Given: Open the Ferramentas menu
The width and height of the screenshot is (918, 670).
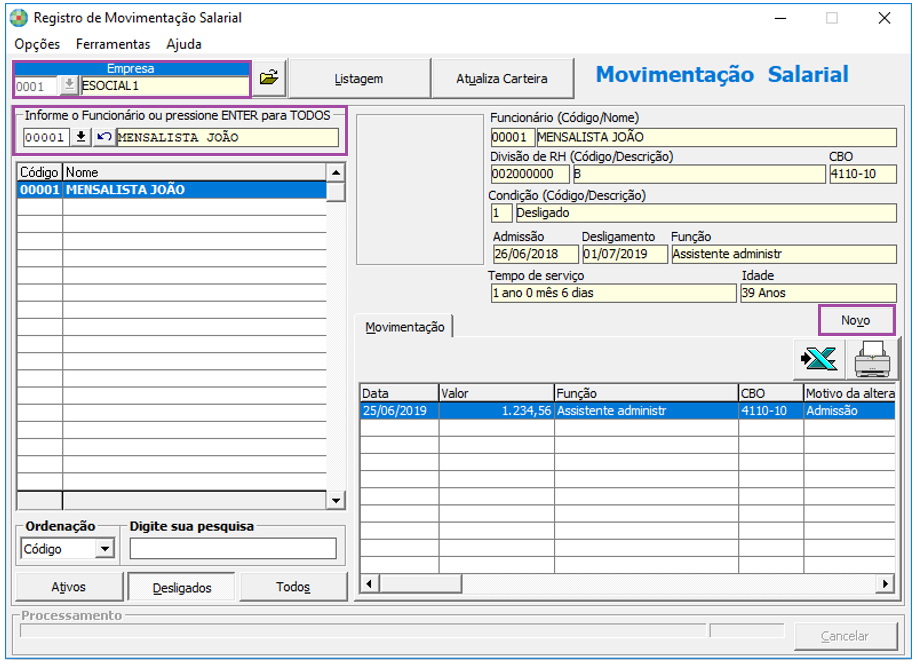Looking at the screenshot, I should [x=113, y=44].
